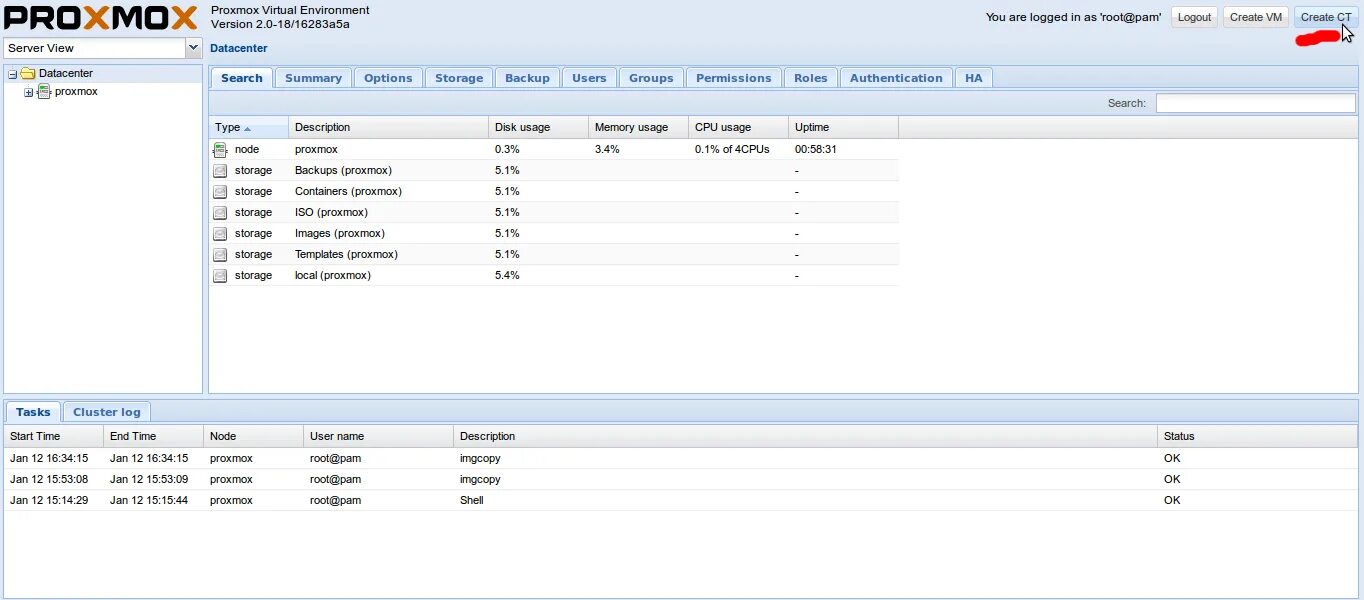Sort by the Type column header
This screenshot has width=1364, height=600.
[x=249, y=127]
